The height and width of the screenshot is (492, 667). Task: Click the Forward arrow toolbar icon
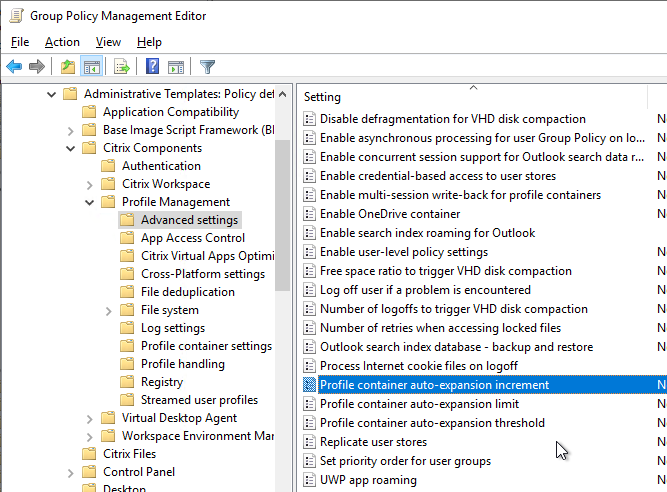click(x=37, y=67)
